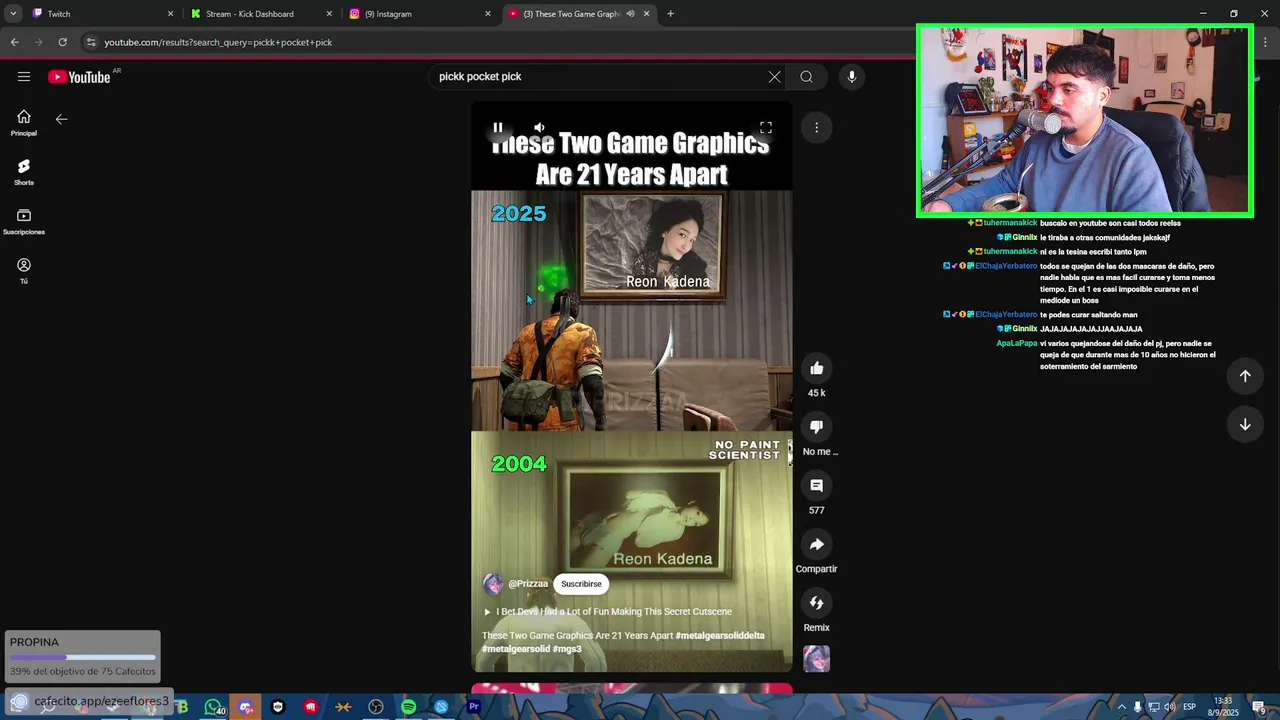Like the Short with 45 k likes

pyautogui.click(x=816, y=368)
